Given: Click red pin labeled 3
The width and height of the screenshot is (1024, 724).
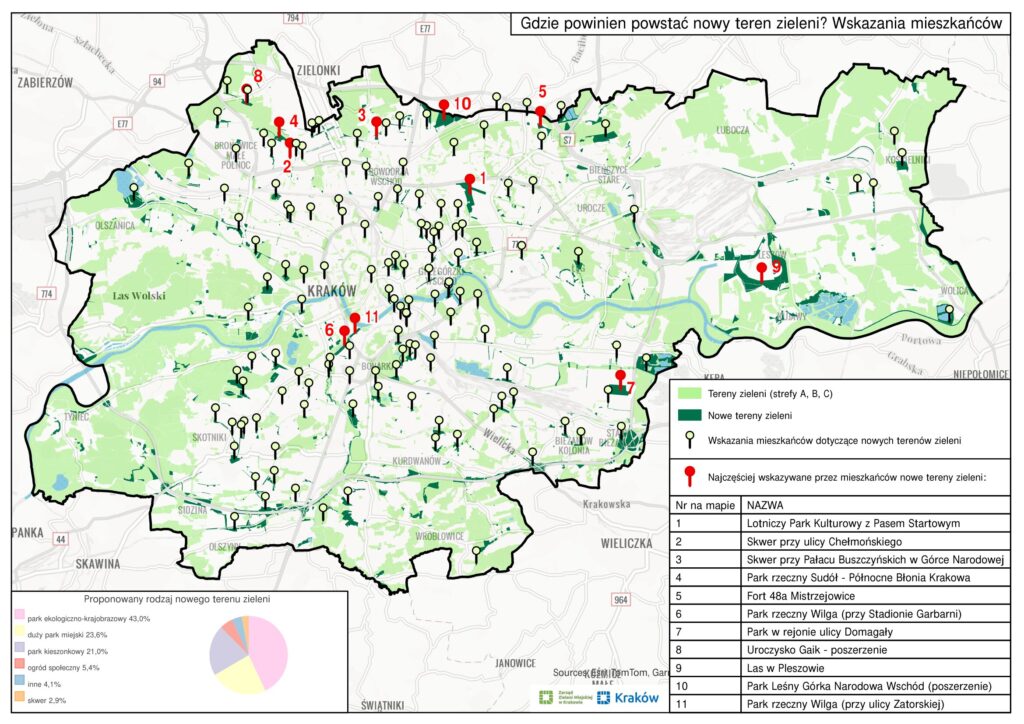Looking at the screenshot, I should (x=376, y=124).
